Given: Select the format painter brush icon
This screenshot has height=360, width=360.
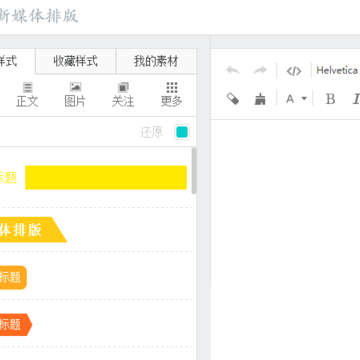Looking at the screenshot, I should tap(260, 99).
